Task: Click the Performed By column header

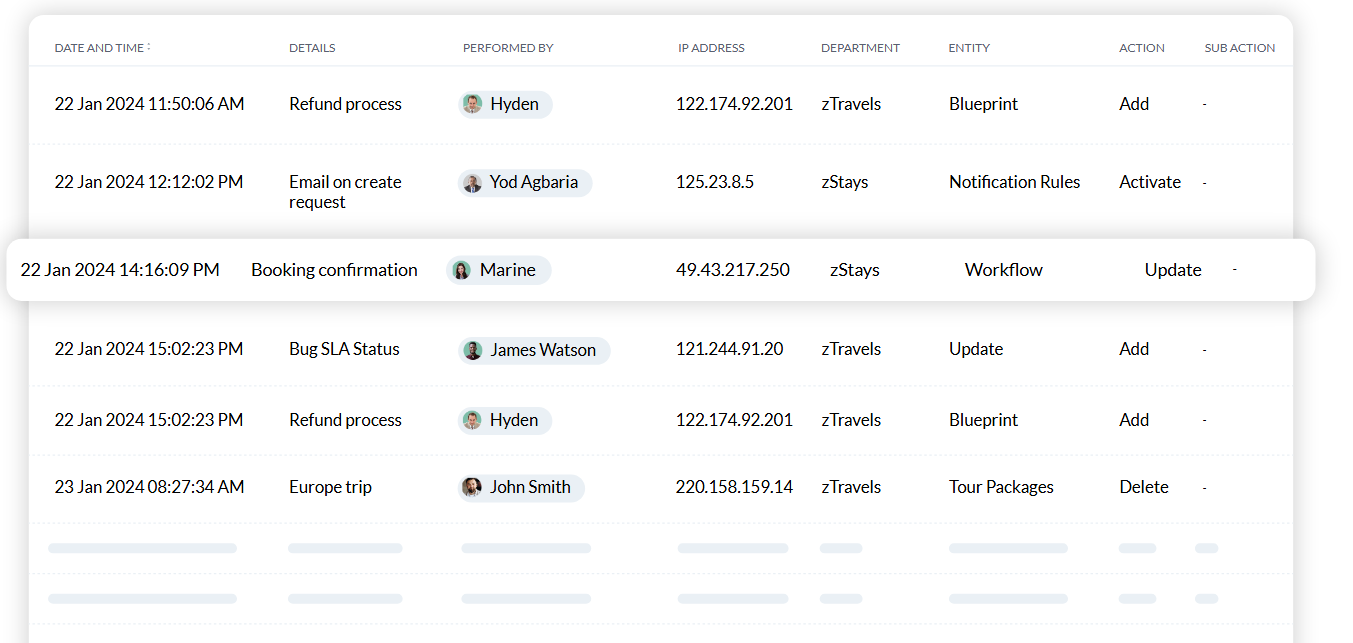Action: (x=507, y=48)
